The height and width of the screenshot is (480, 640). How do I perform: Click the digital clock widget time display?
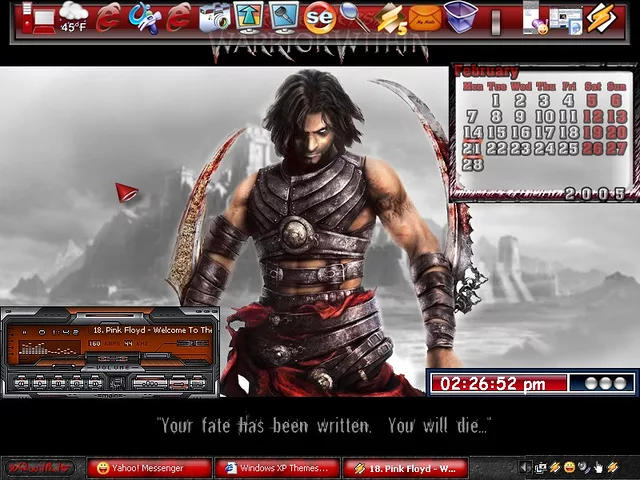click(x=492, y=384)
